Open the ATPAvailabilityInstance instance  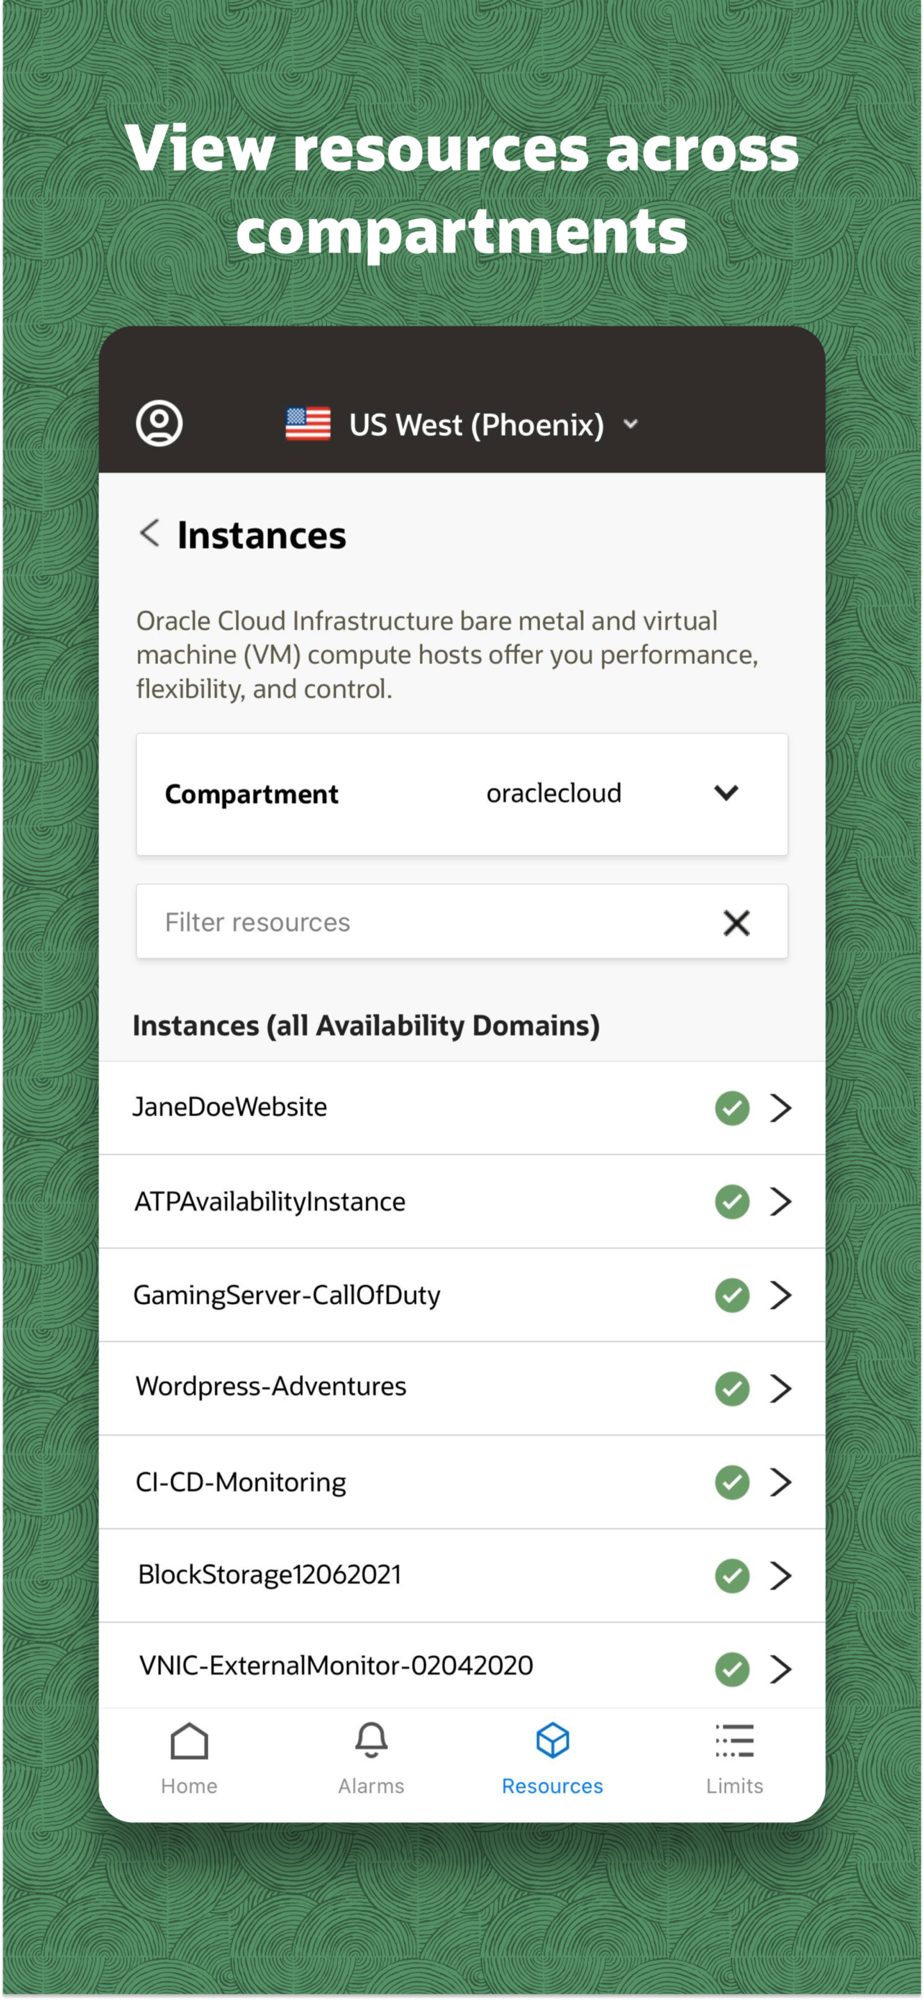tap(462, 1201)
